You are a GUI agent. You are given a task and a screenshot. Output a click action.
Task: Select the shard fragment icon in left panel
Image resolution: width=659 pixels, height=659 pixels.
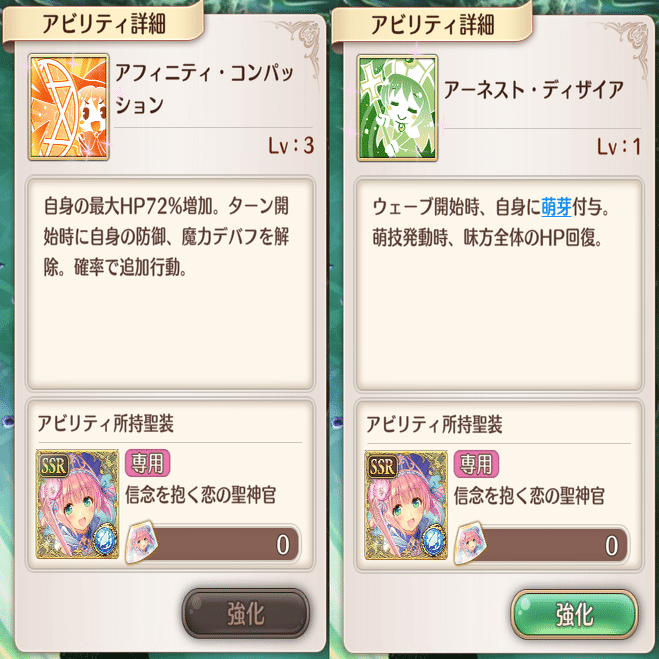(x=141, y=542)
